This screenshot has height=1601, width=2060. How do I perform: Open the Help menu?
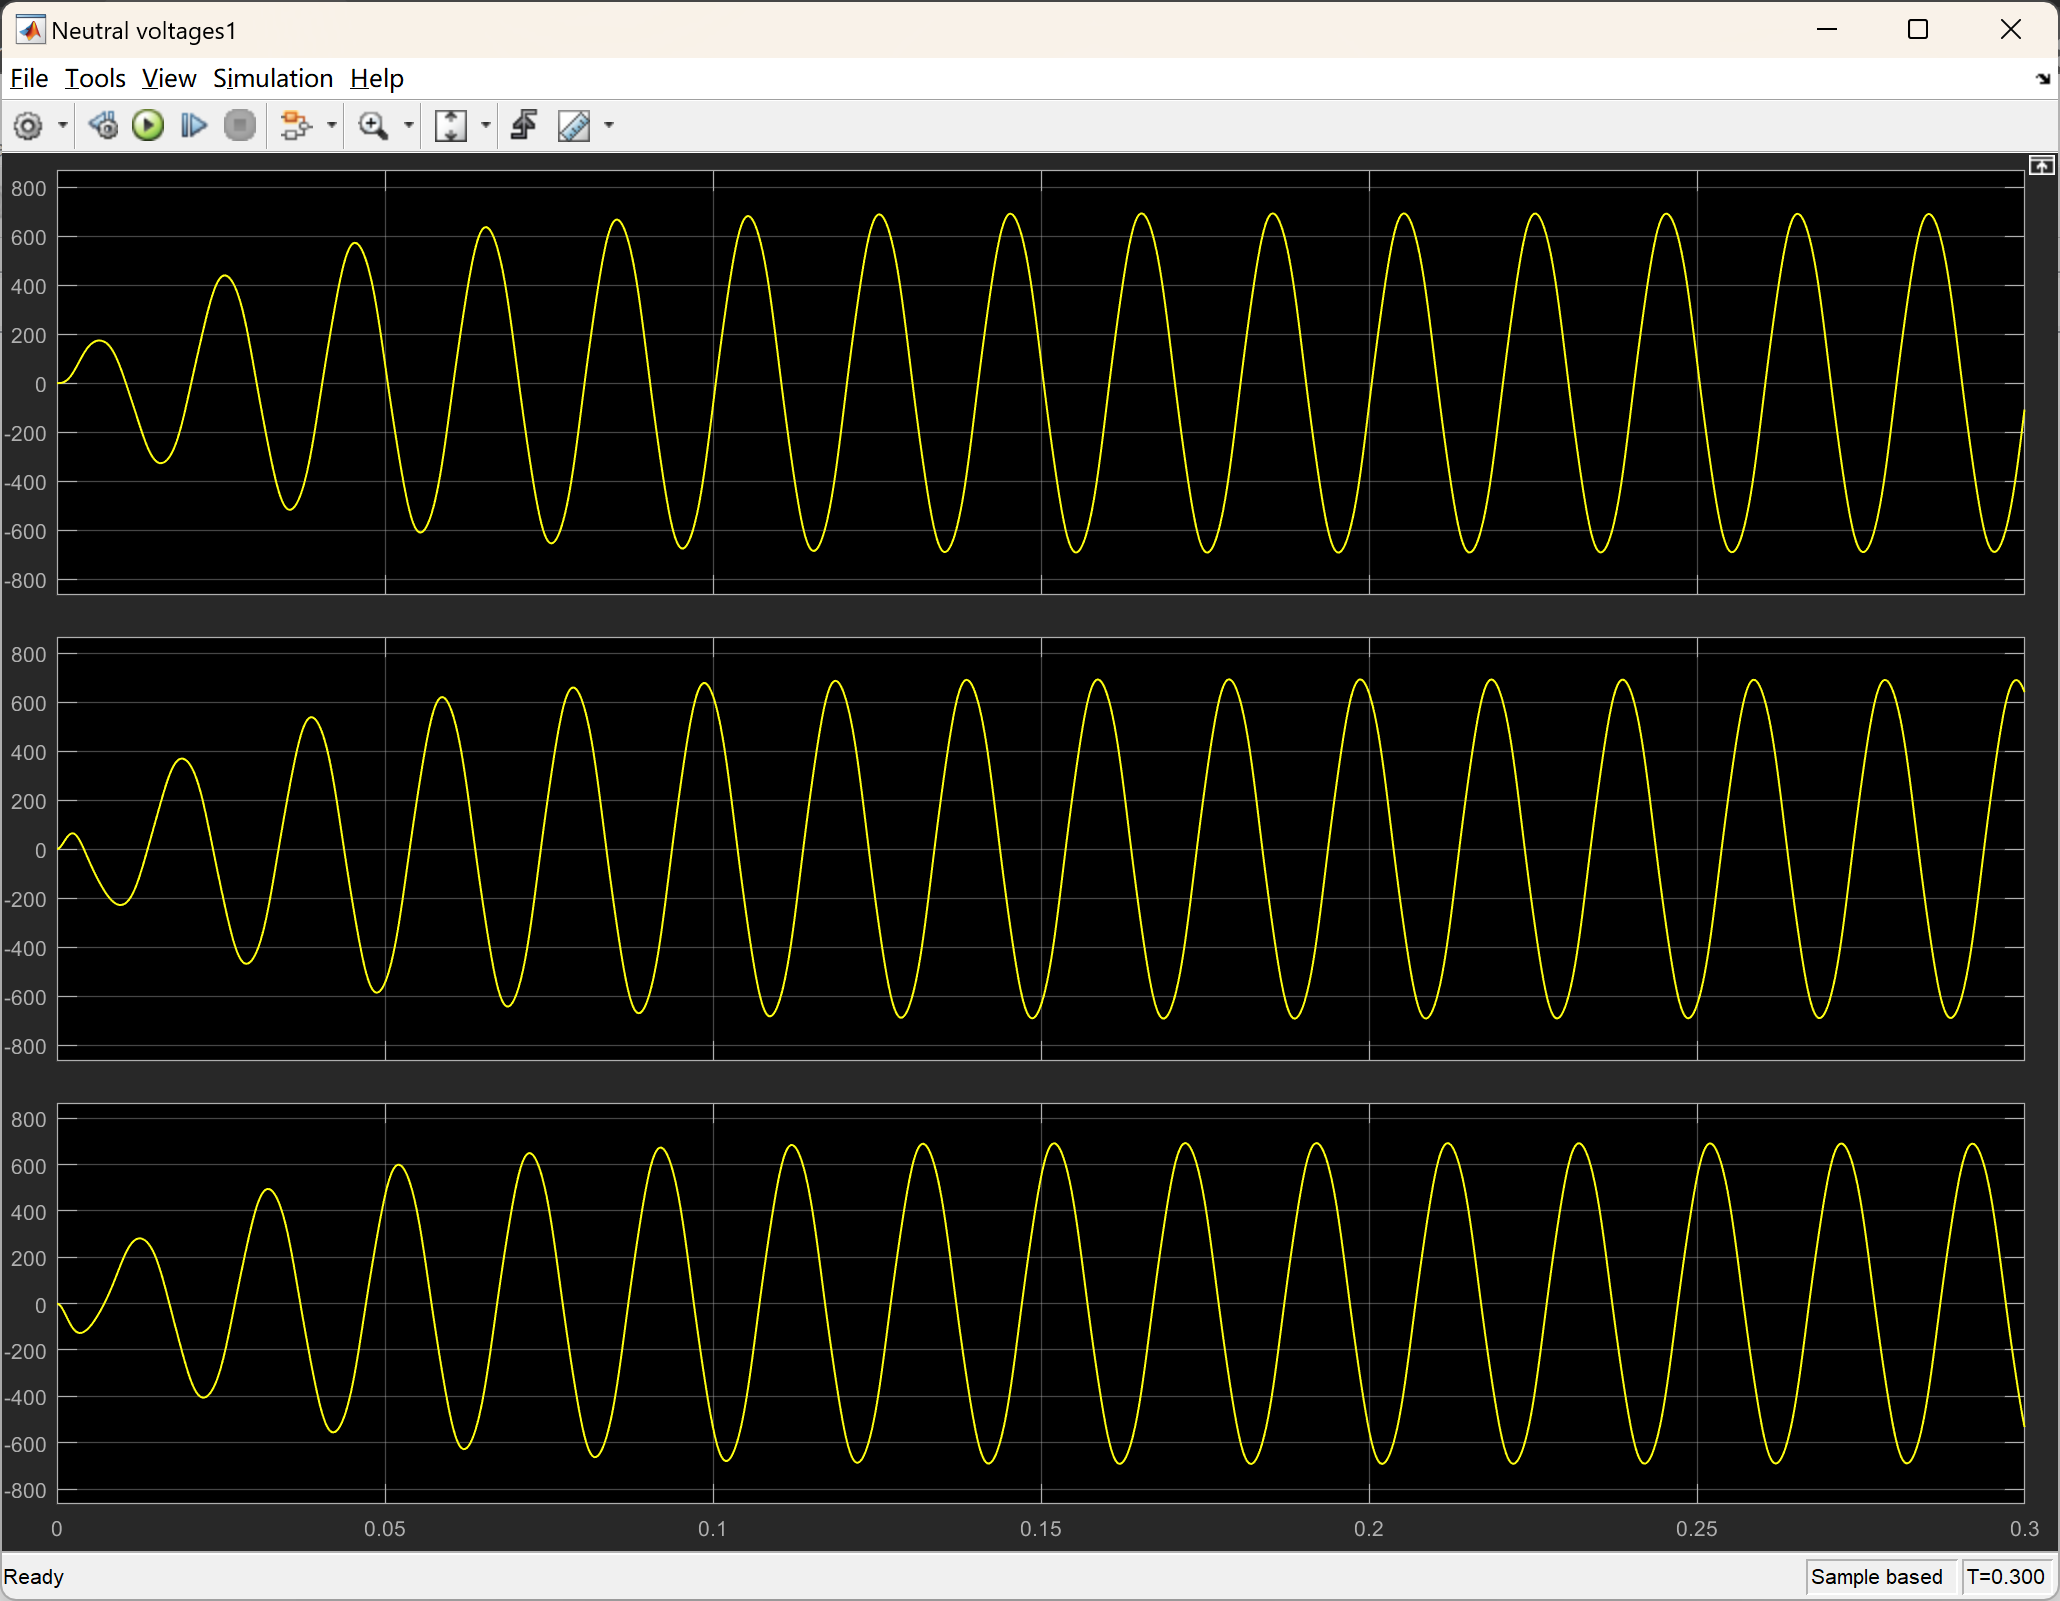(x=376, y=78)
